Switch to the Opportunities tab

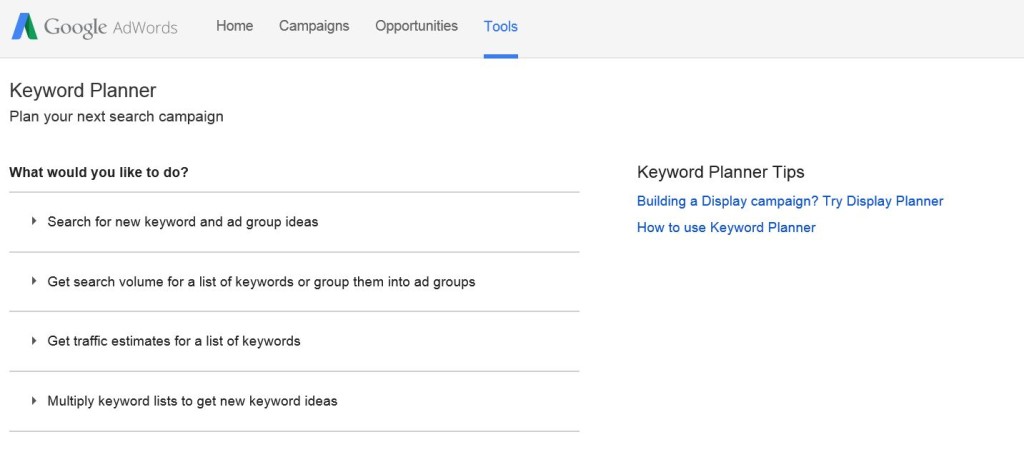[x=416, y=26]
